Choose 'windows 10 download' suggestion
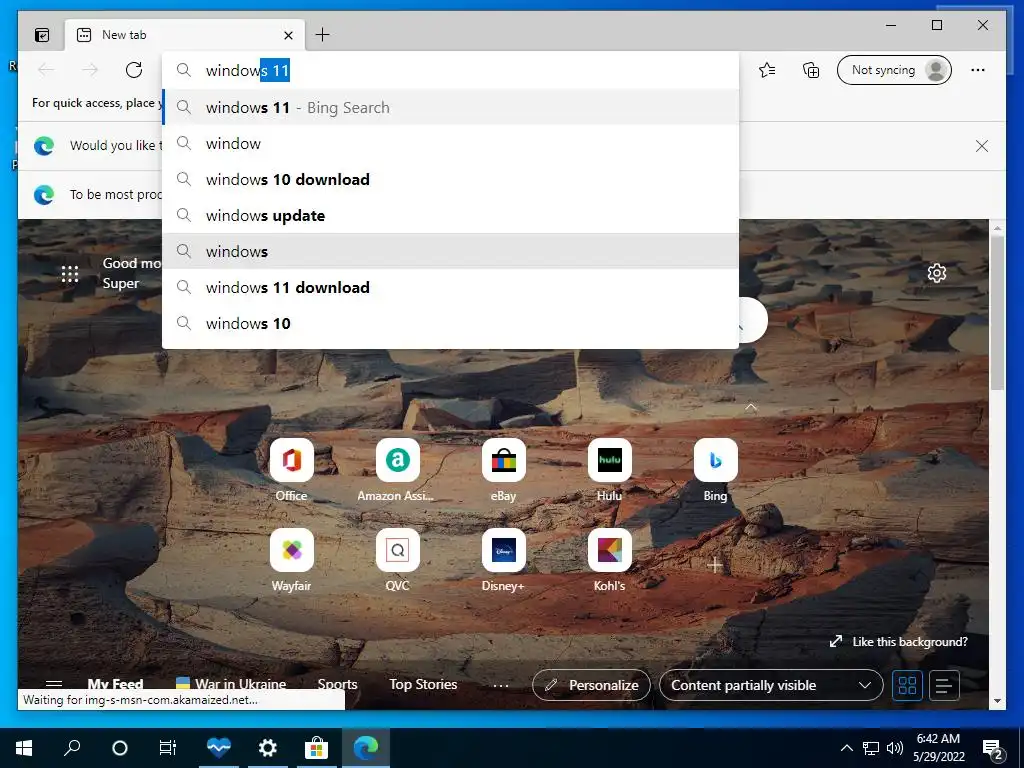Screen dimensions: 1024x768 pyautogui.click(x=451, y=180)
